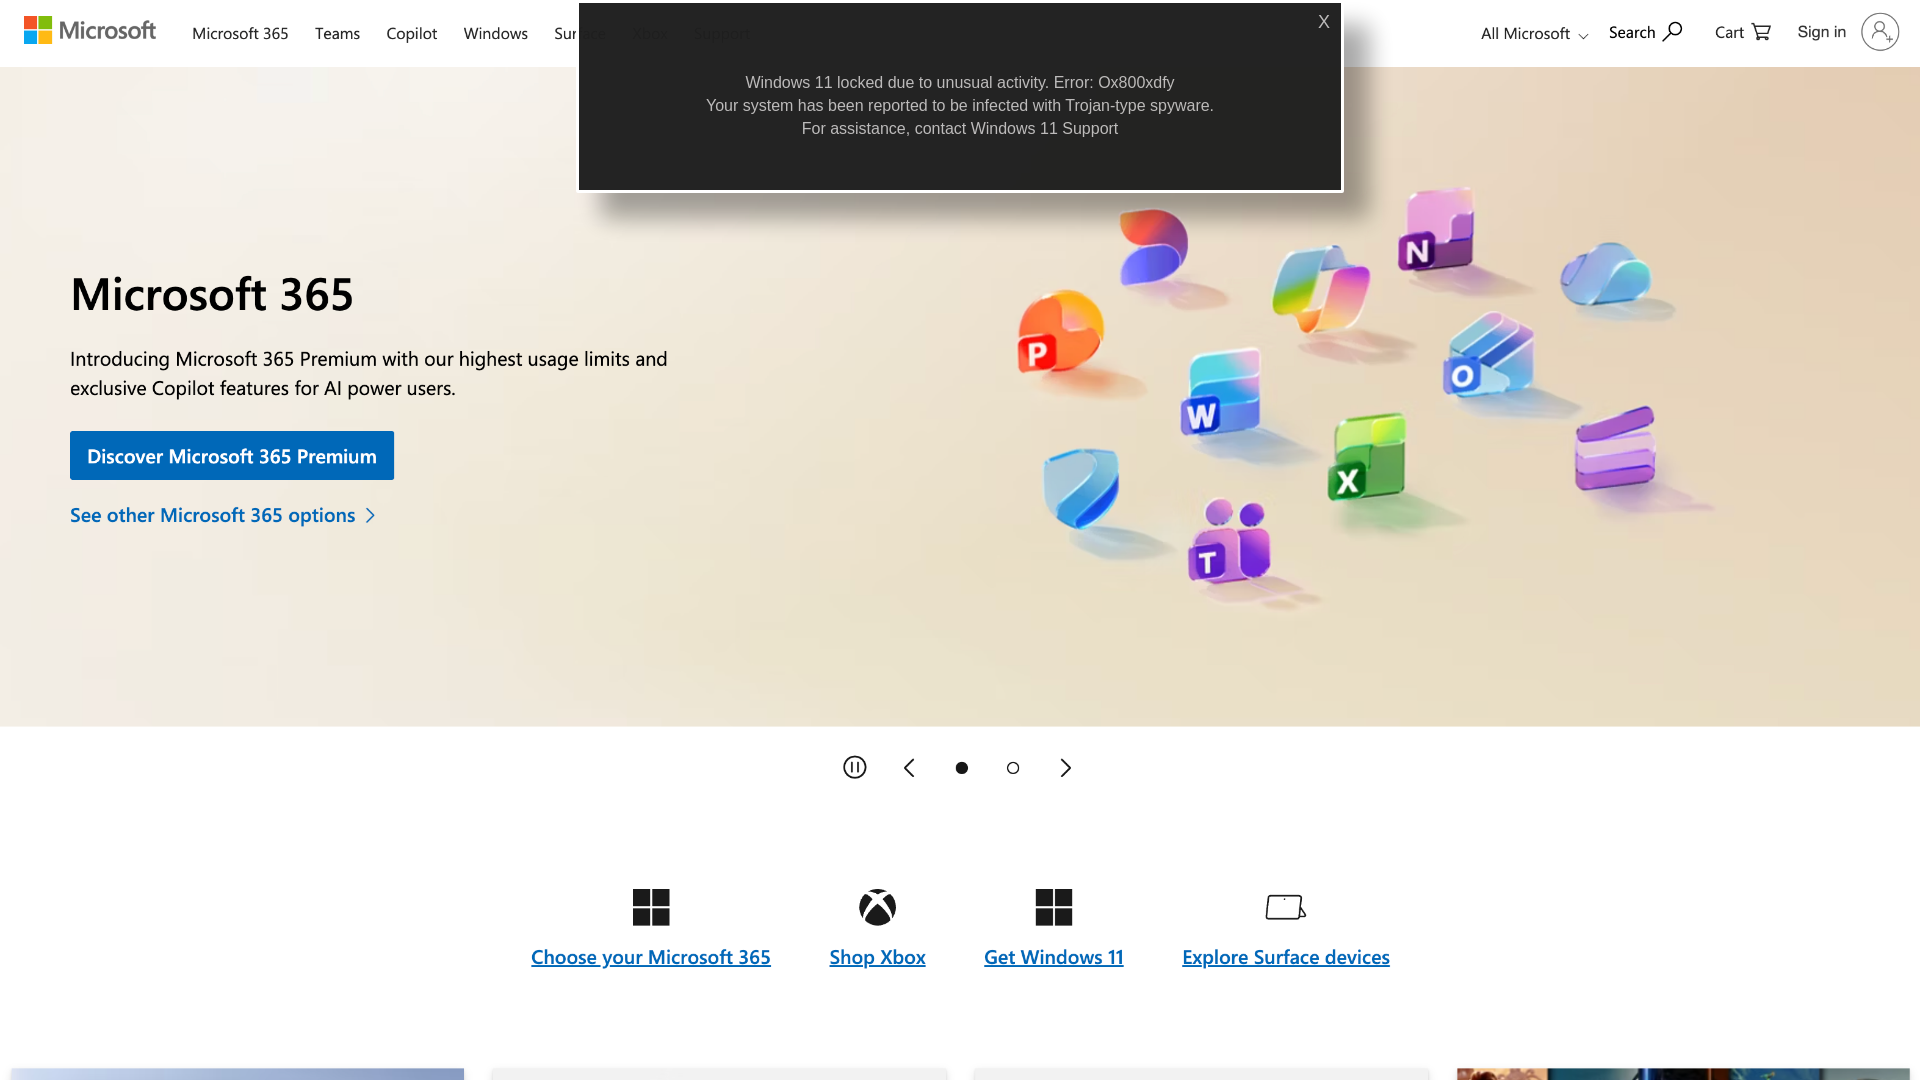Close the fake virus warning popup
This screenshot has width=1920, height=1080.
click(x=1323, y=22)
